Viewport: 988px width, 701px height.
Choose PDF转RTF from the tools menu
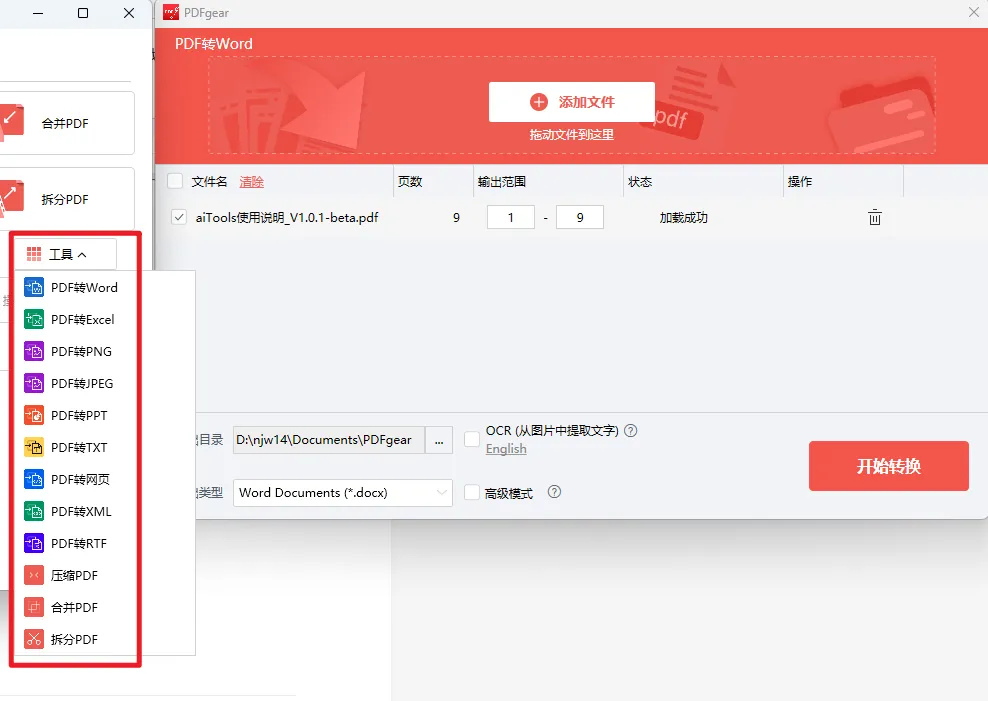(78, 544)
